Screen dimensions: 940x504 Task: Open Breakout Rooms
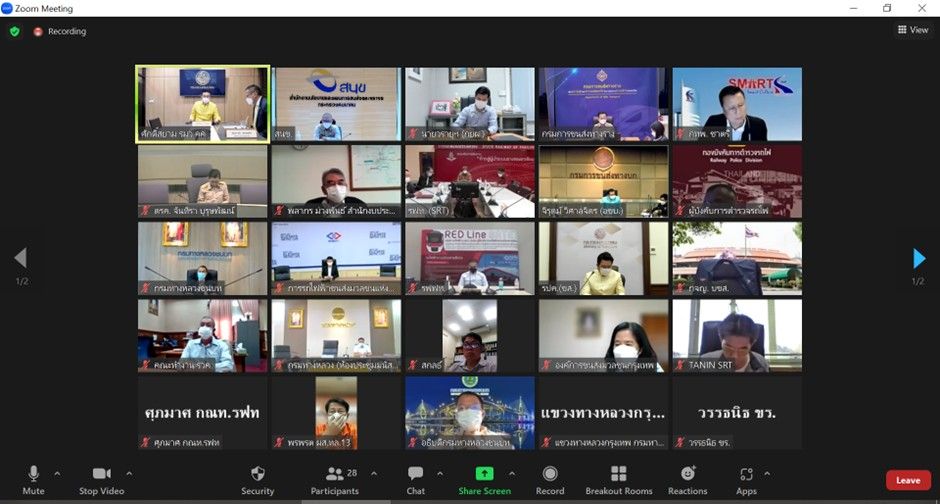click(618, 478)
